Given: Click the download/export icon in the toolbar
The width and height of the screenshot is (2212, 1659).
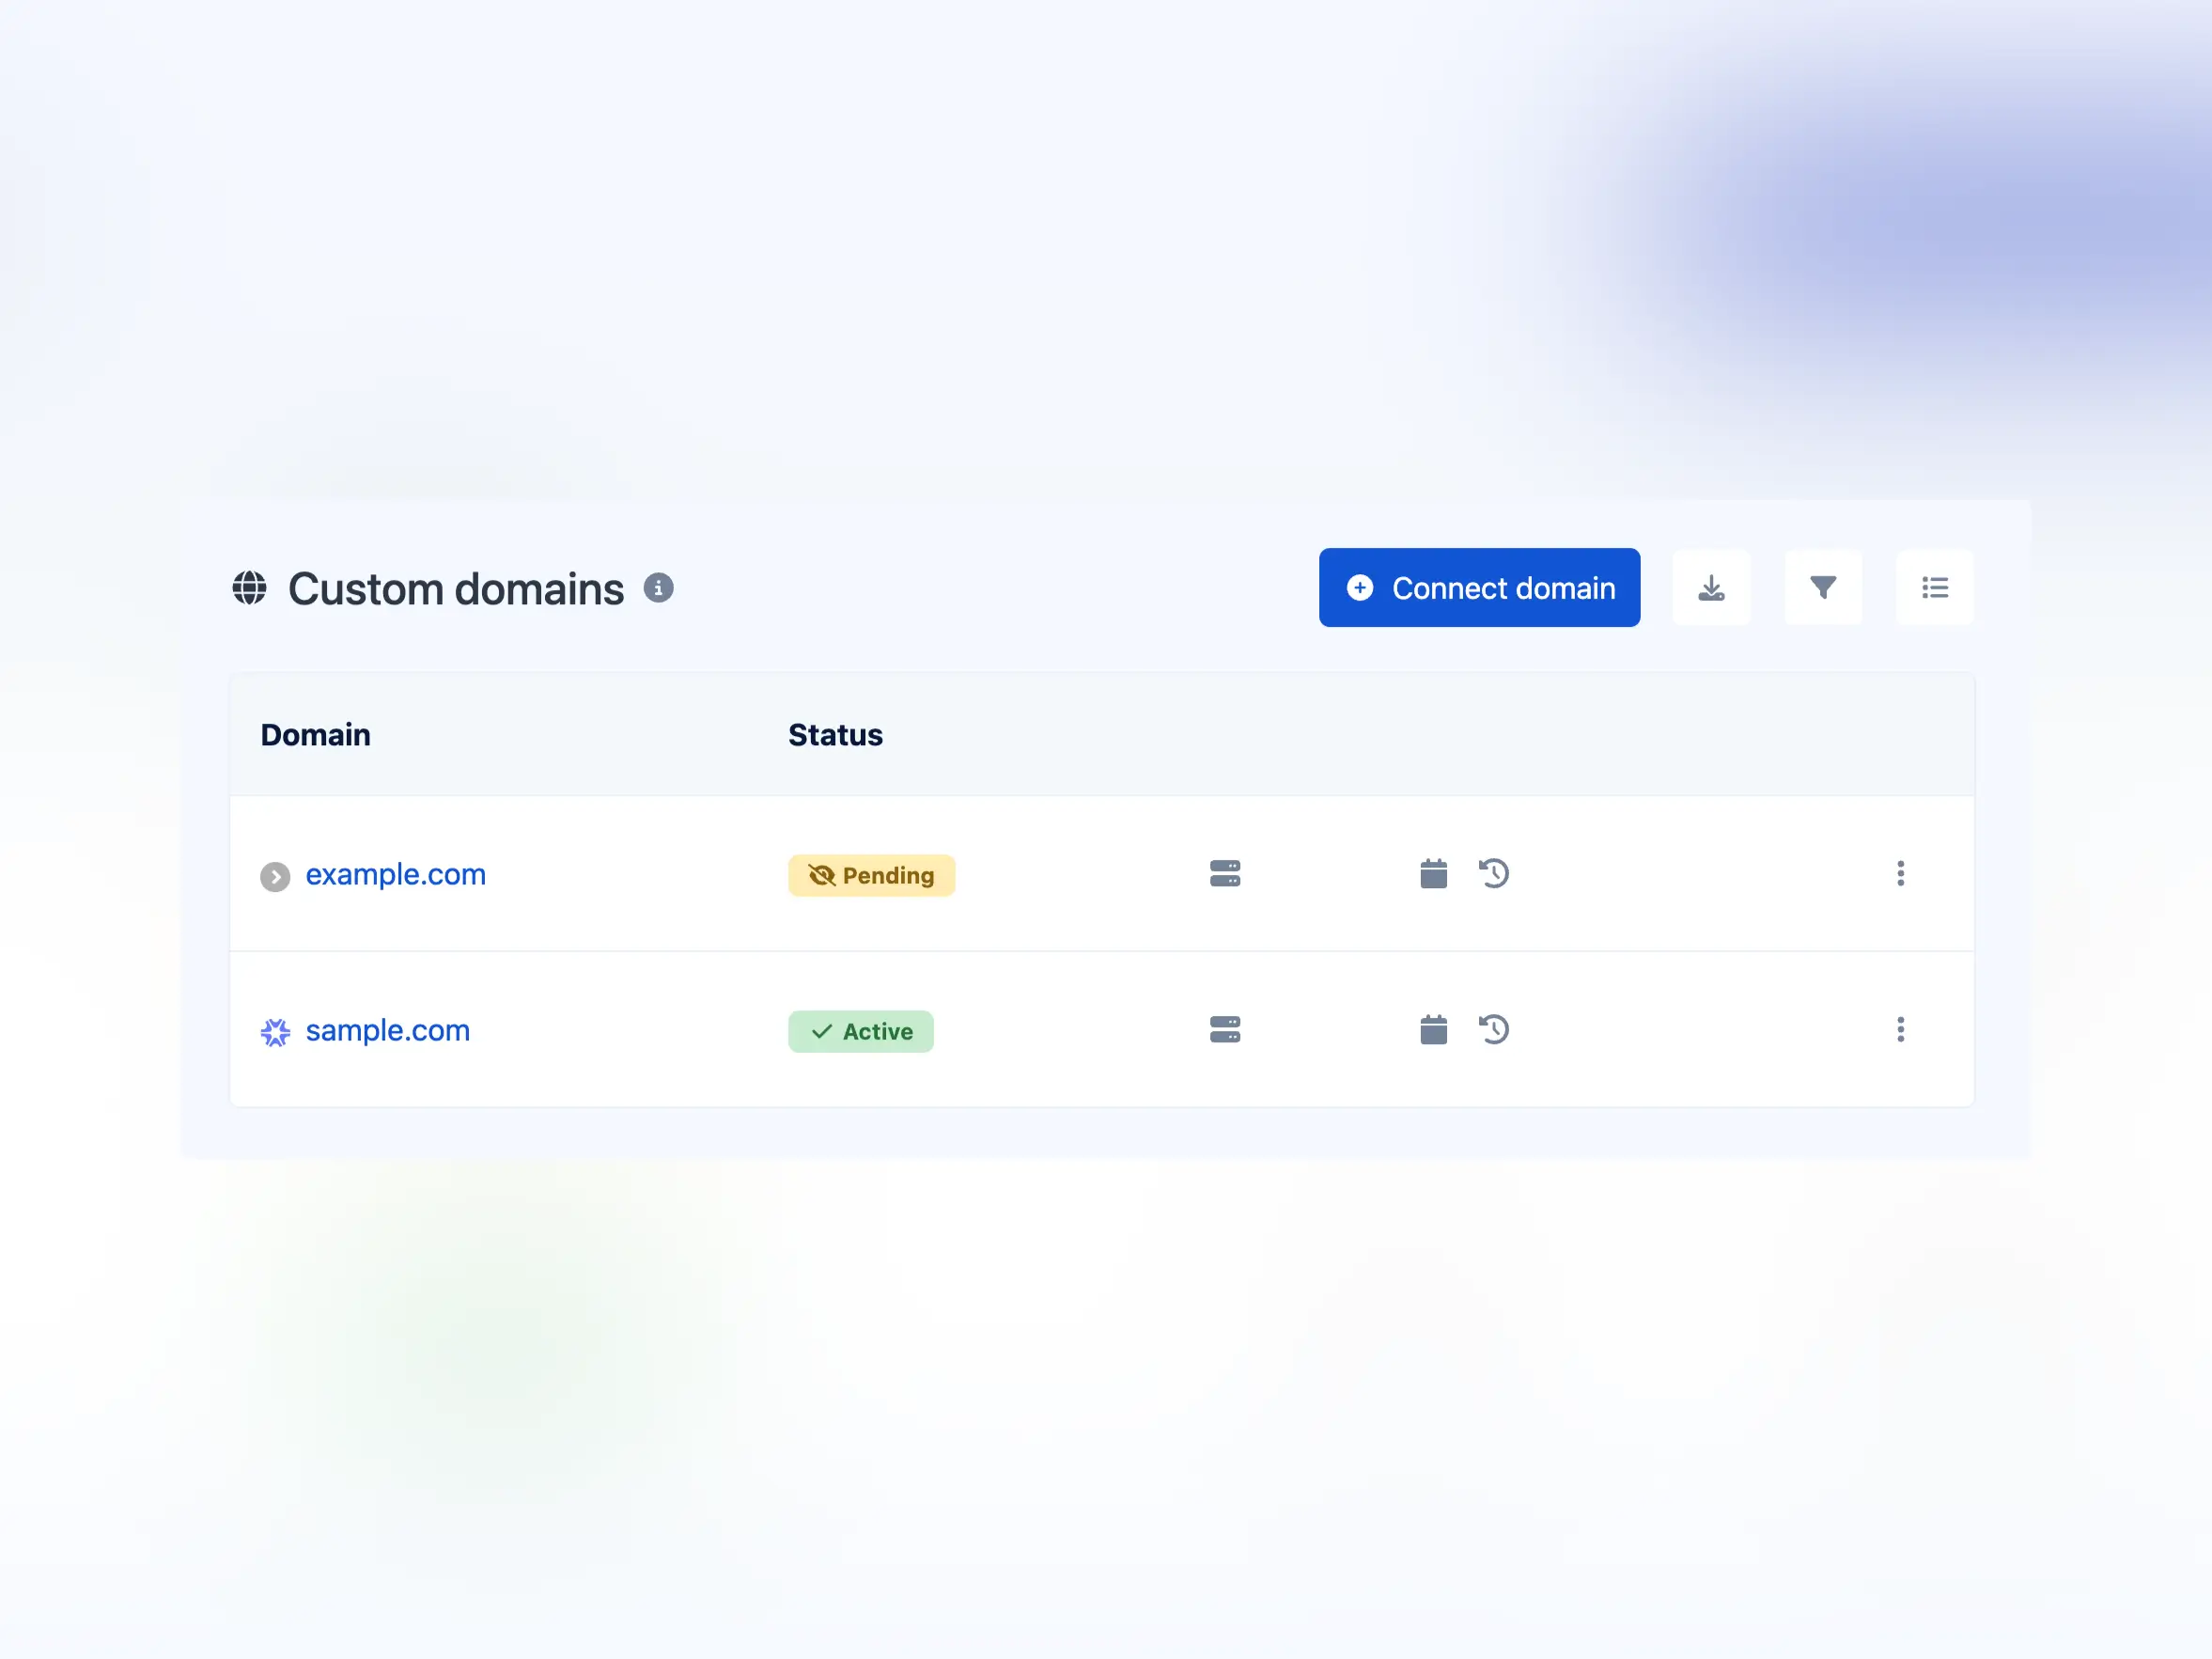Looking at the screenshot, I should 1712,587.
